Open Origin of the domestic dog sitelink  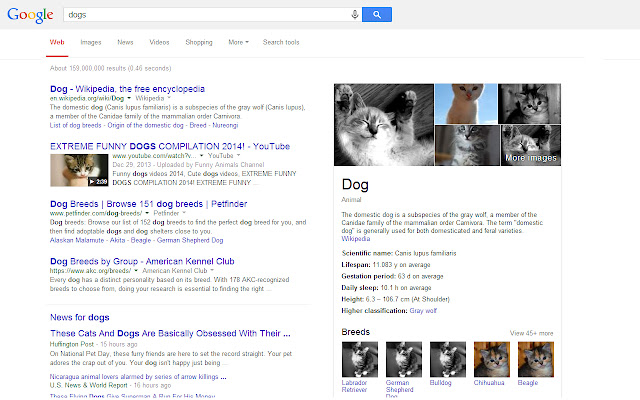pos(145,125)
